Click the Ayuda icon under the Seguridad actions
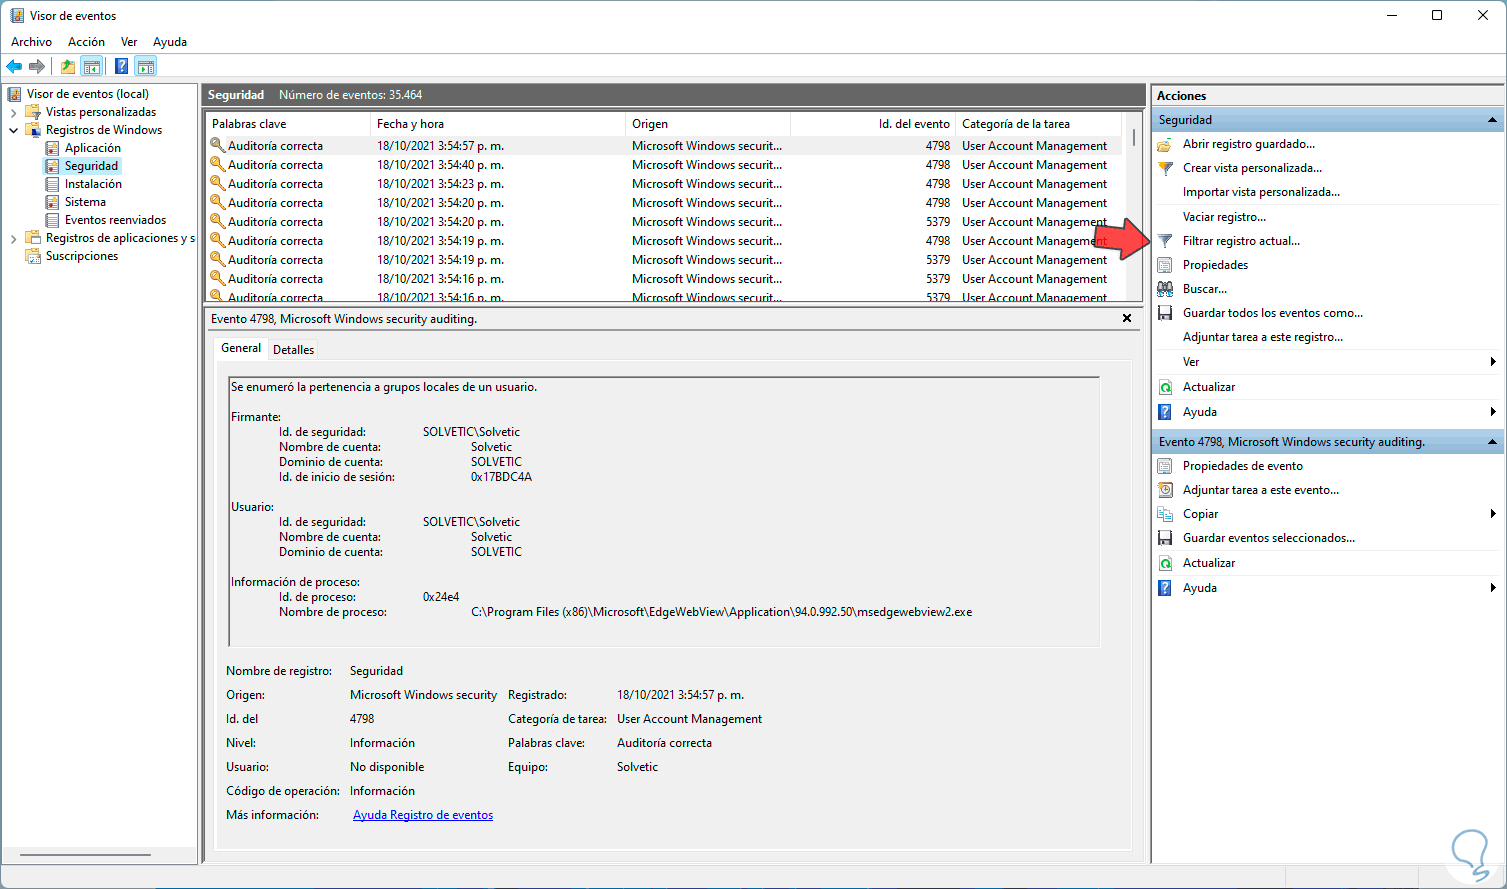The image size is (1507, 889). point(1165,412)
